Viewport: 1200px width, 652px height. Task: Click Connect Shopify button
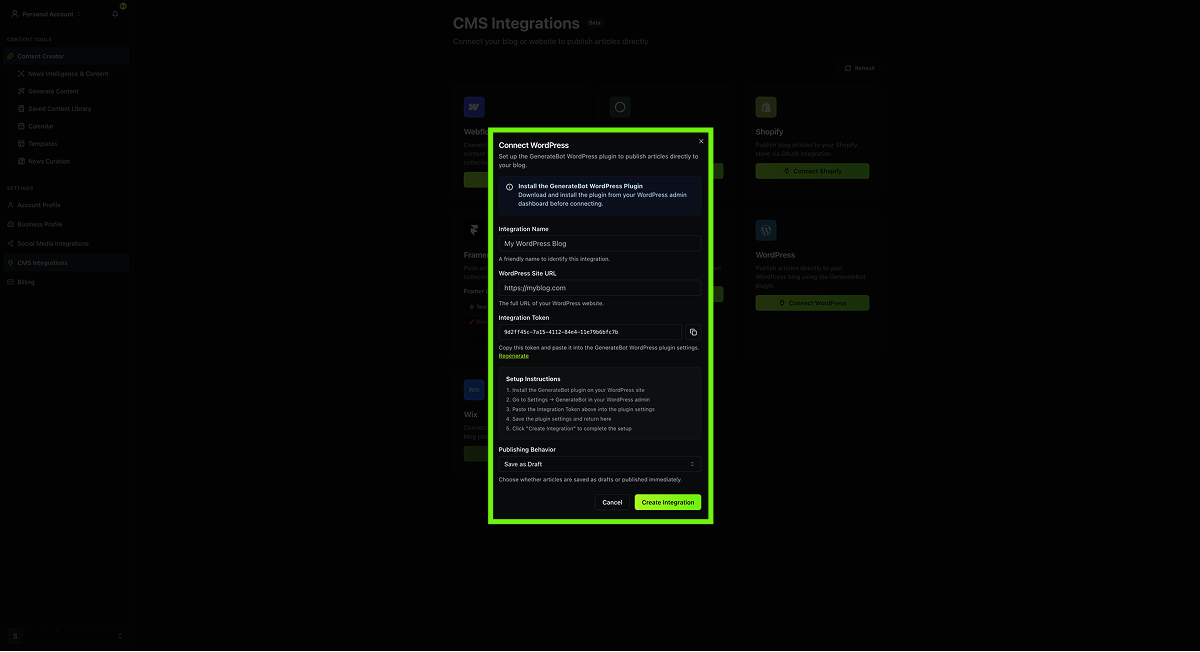[x=812, y=171]
